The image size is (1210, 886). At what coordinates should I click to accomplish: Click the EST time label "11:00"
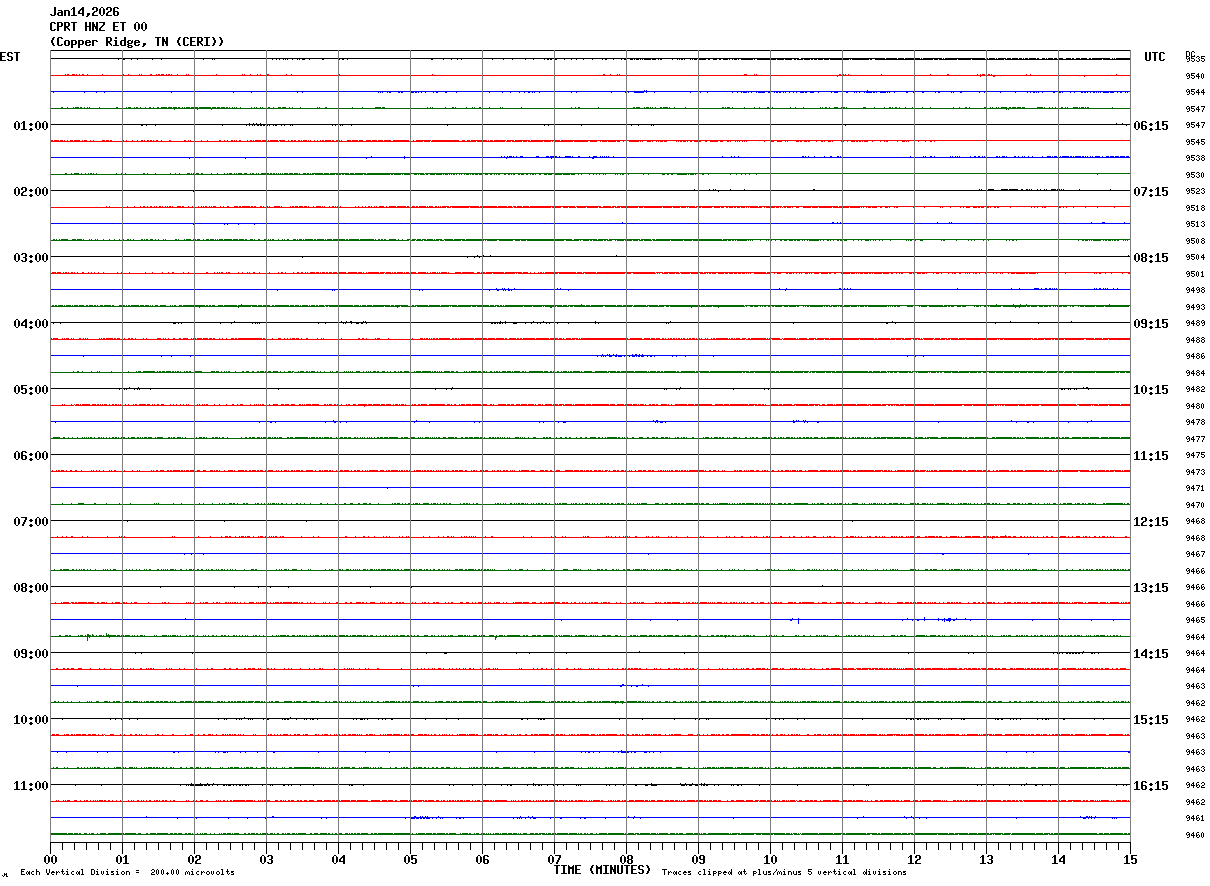pyautogui.click(x=31, y=786)
